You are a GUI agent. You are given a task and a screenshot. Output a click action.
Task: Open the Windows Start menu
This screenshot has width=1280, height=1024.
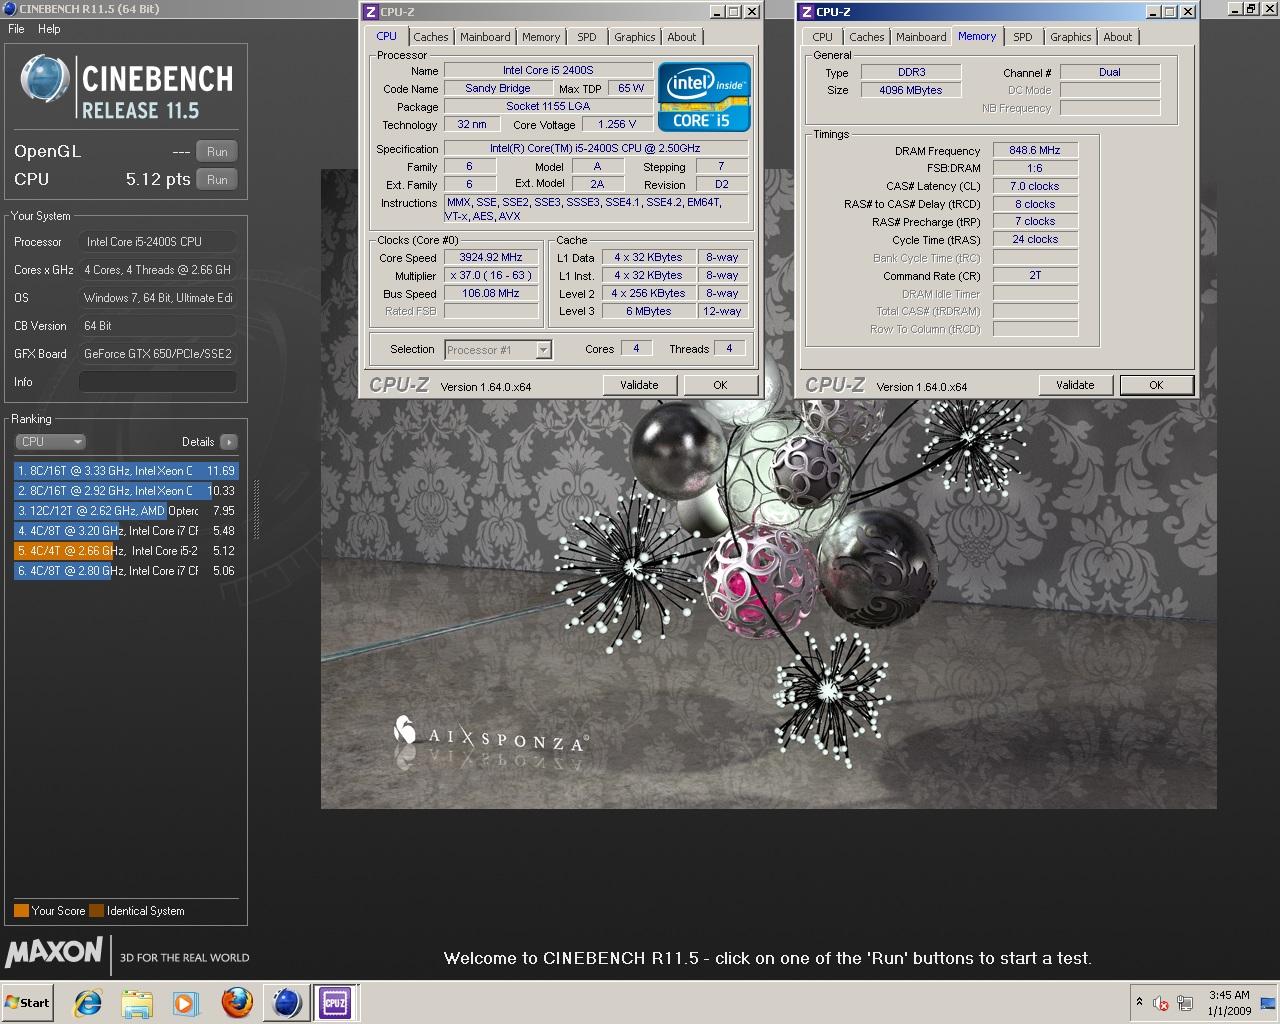(27, 1003)
